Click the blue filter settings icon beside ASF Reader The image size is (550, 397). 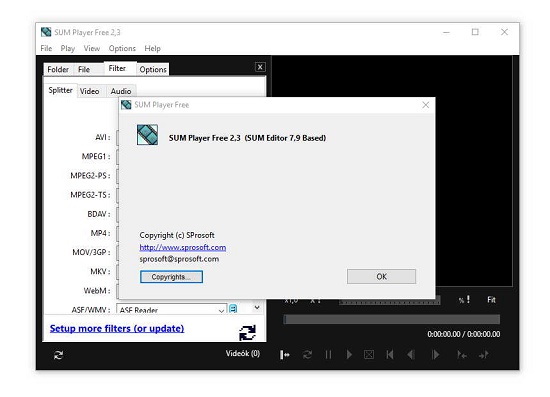coord(233,309)
